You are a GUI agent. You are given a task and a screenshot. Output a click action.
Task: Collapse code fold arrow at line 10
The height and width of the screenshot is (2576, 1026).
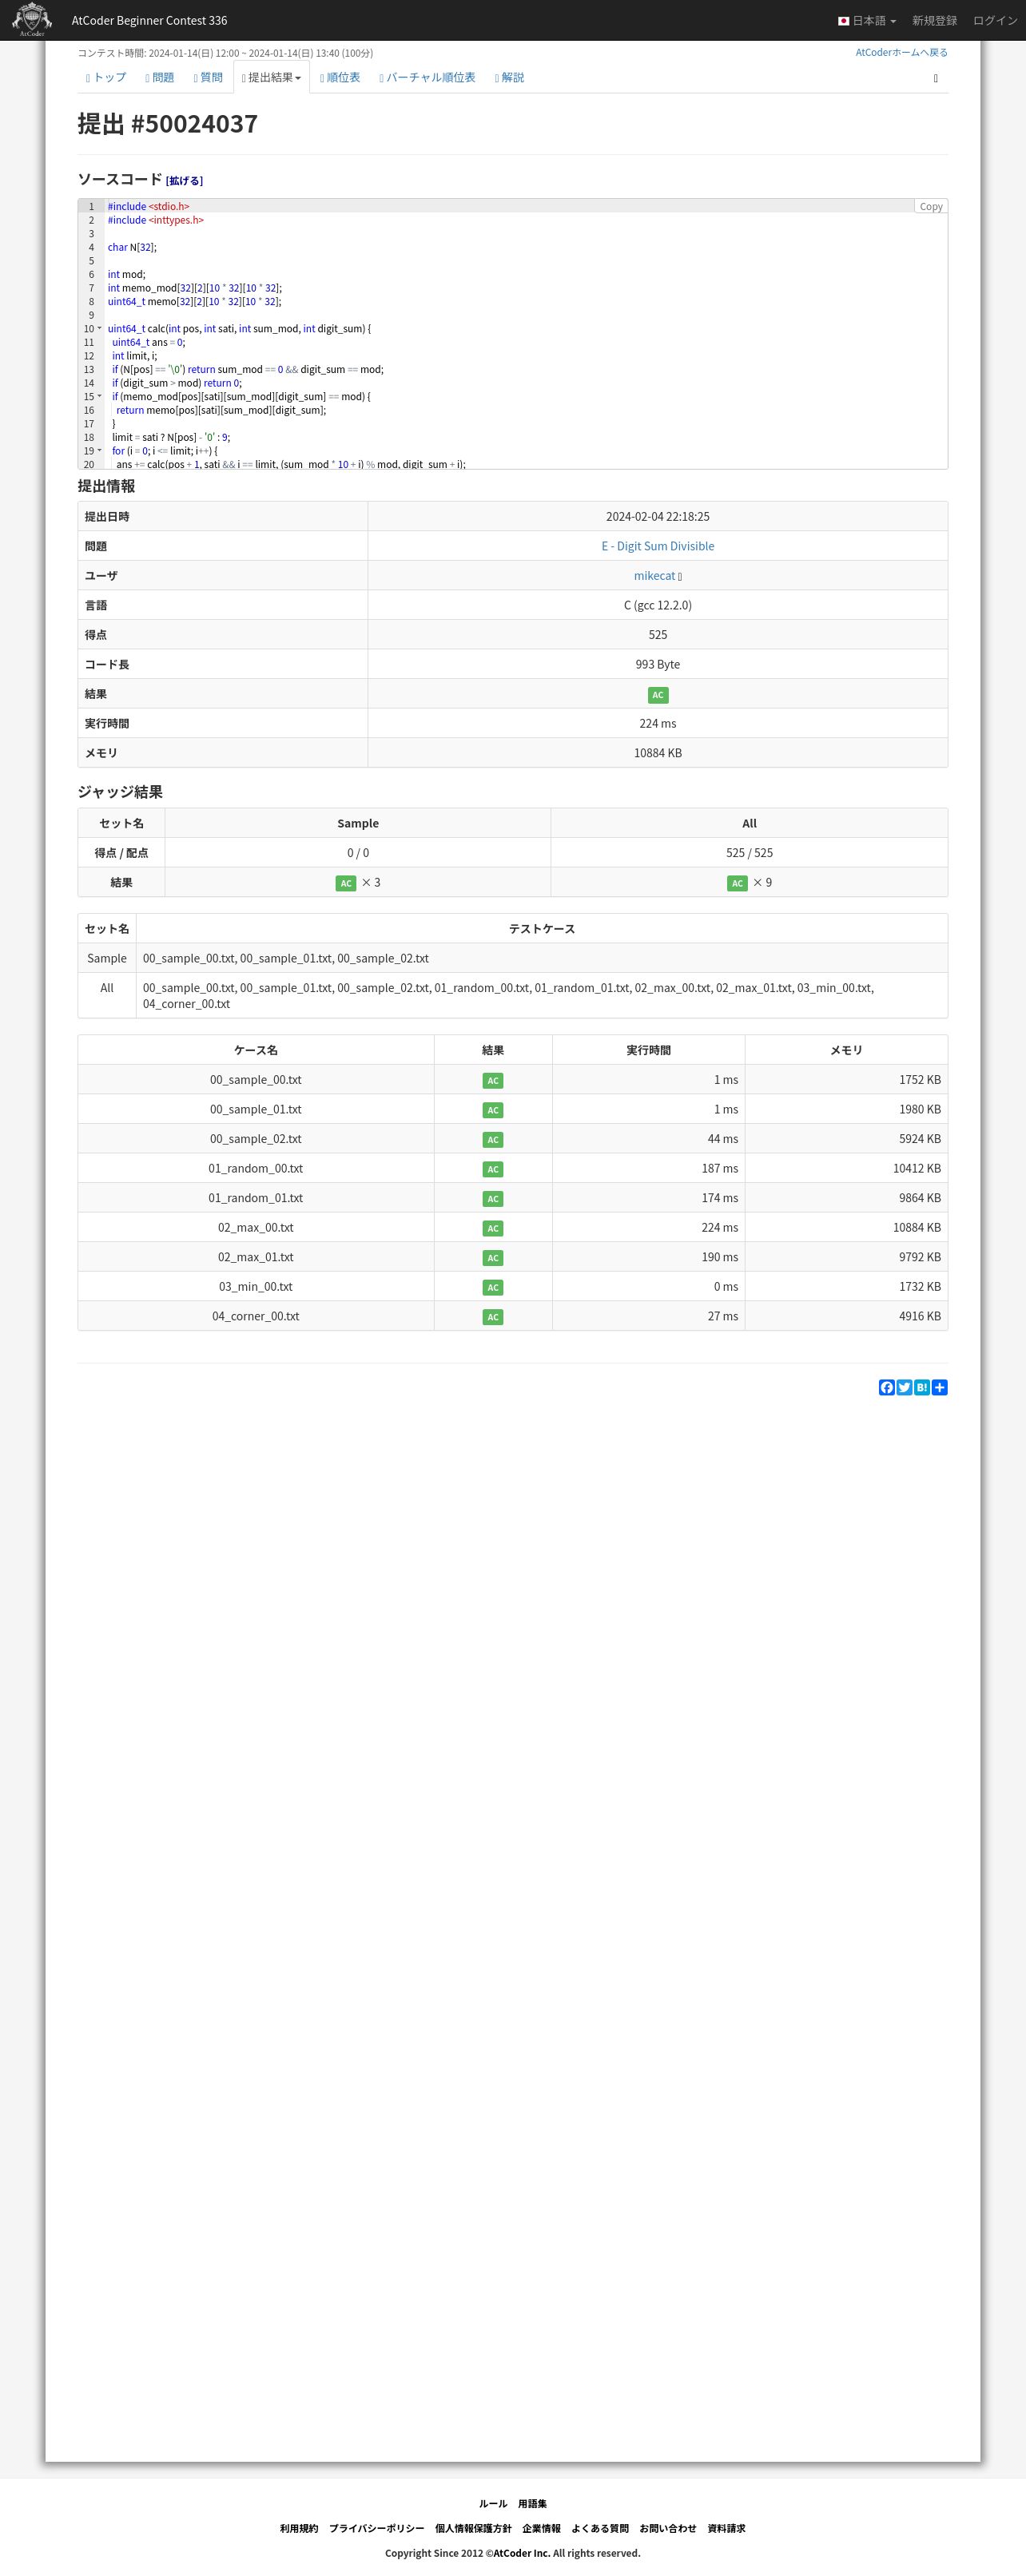point(99,328)
